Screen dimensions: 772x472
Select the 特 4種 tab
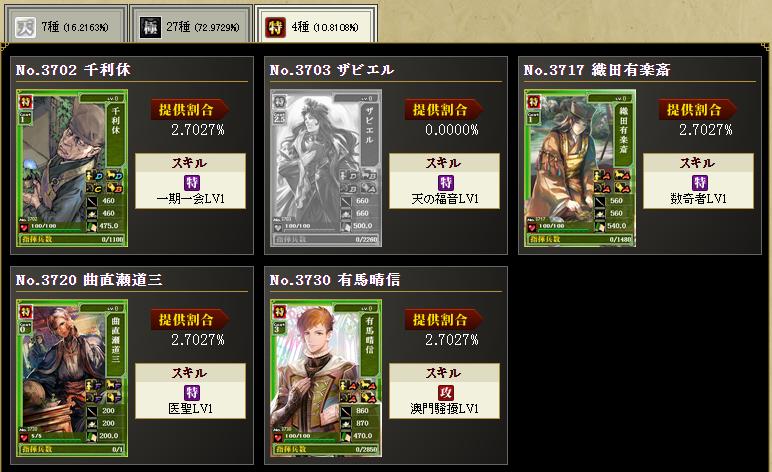316,25
